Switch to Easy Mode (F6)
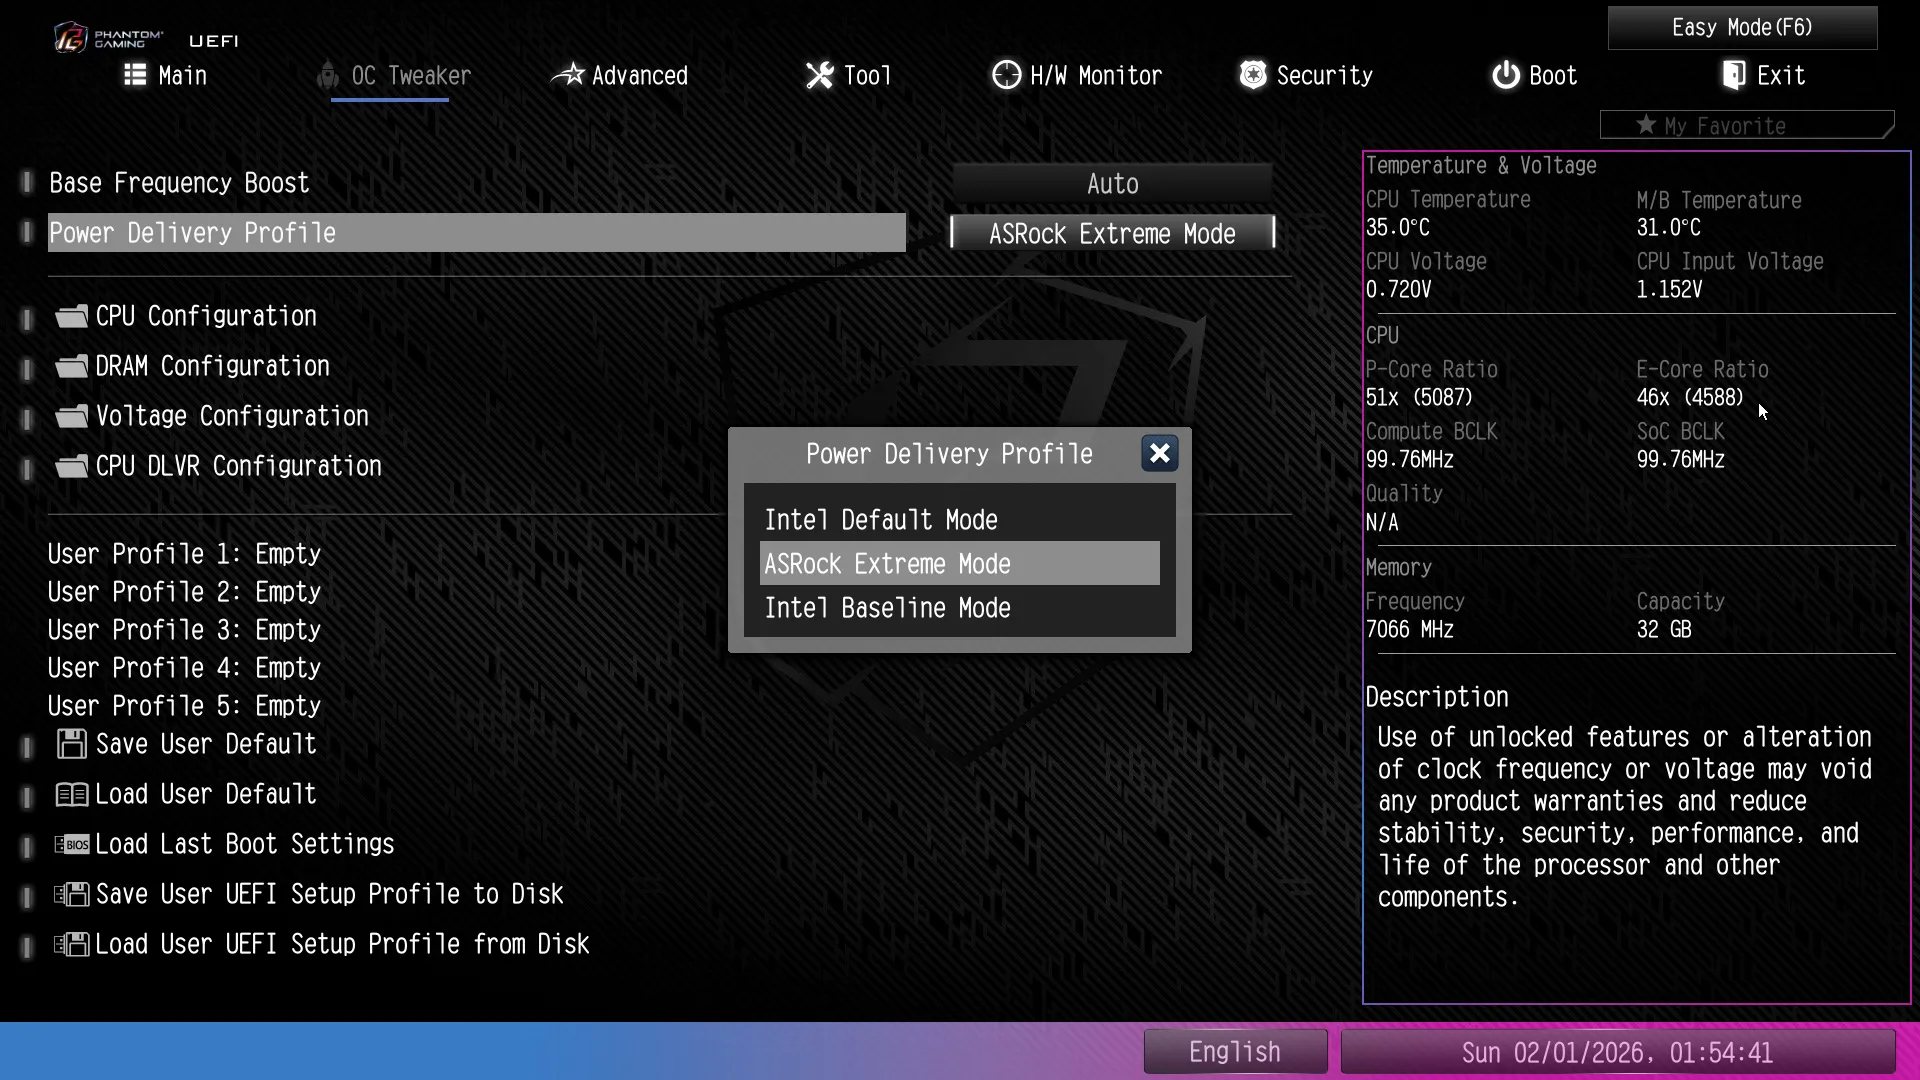Image resolution: width=1920 pixels, height=1080 pixels. click(1742, 28)
